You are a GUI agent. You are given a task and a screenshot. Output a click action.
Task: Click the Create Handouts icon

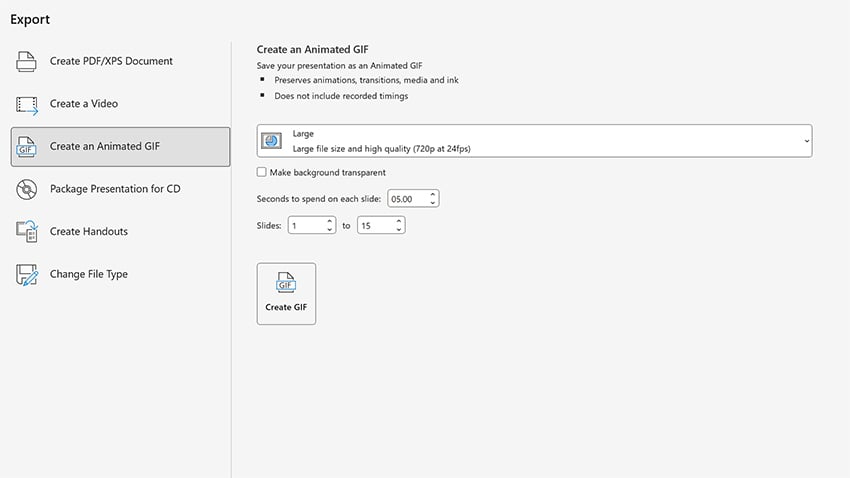point(27,232)
